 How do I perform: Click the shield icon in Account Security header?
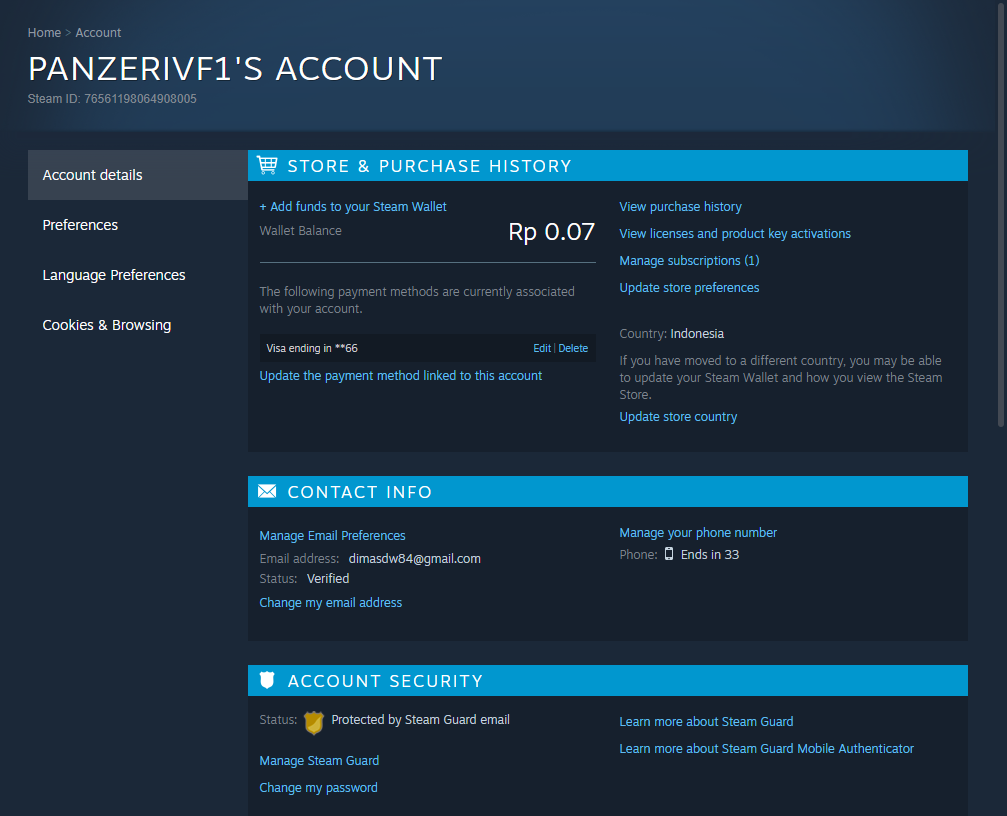pyautogui.click(x=267, y=680)
